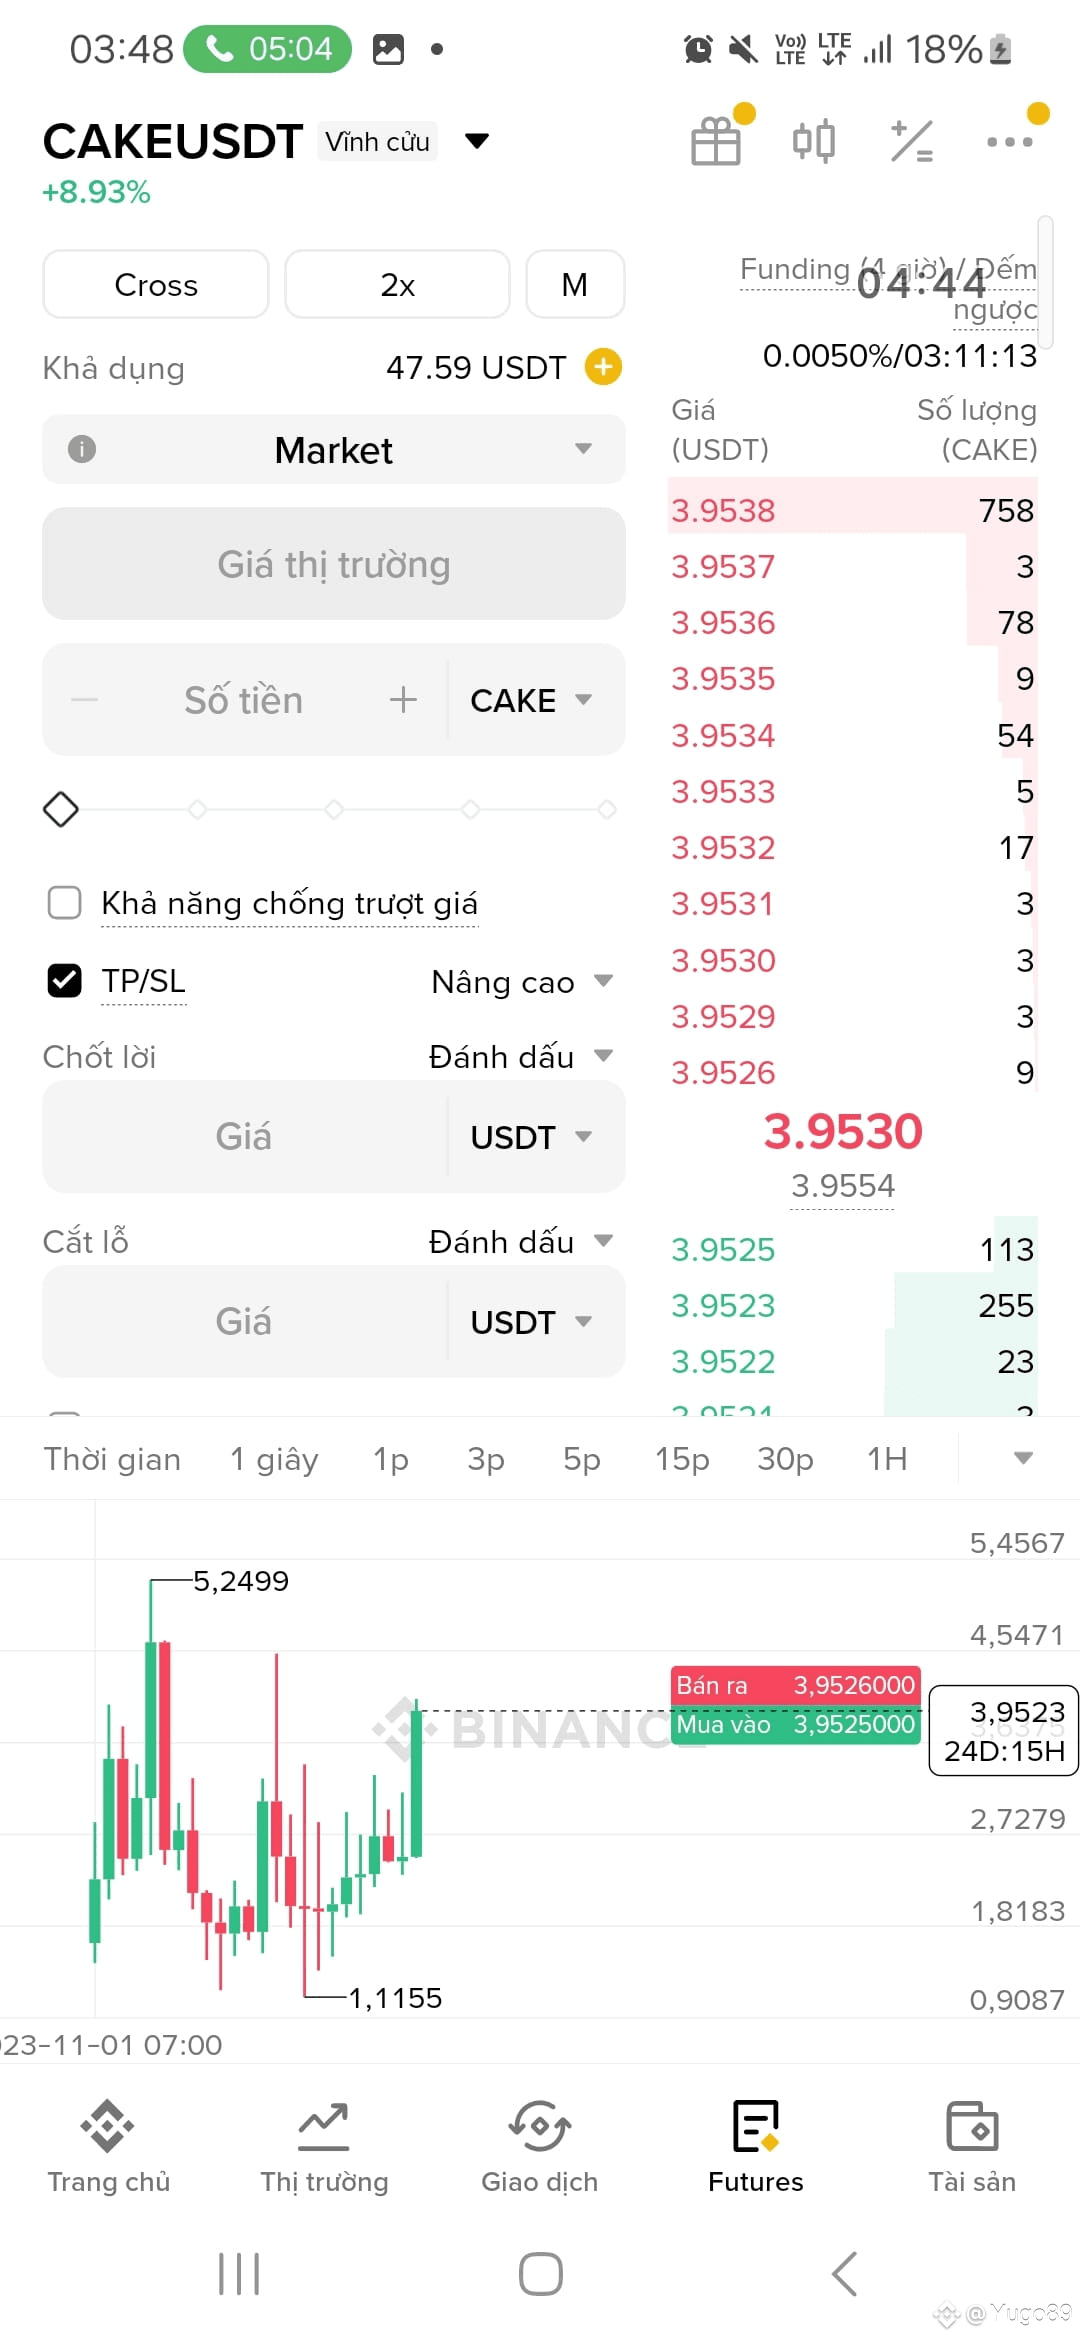
Task: Open the Market order type dropdown
Action: click(334, 450)
